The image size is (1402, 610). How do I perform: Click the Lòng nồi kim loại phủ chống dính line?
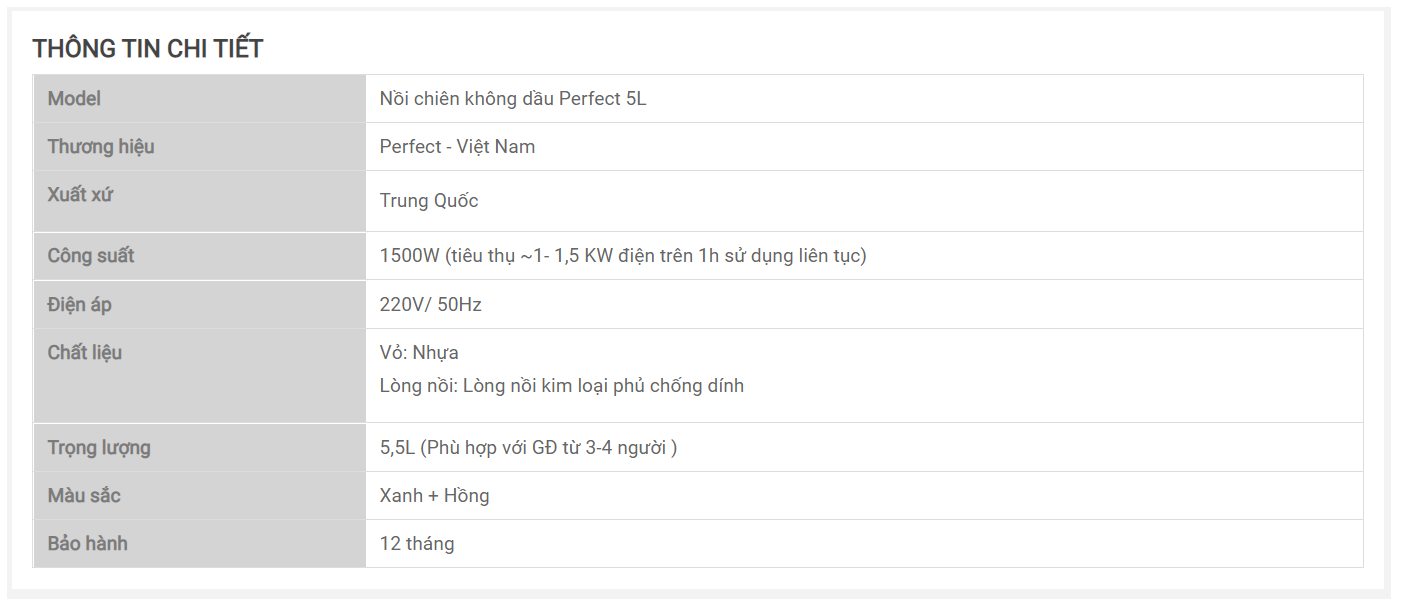click(x=562, y=386)
